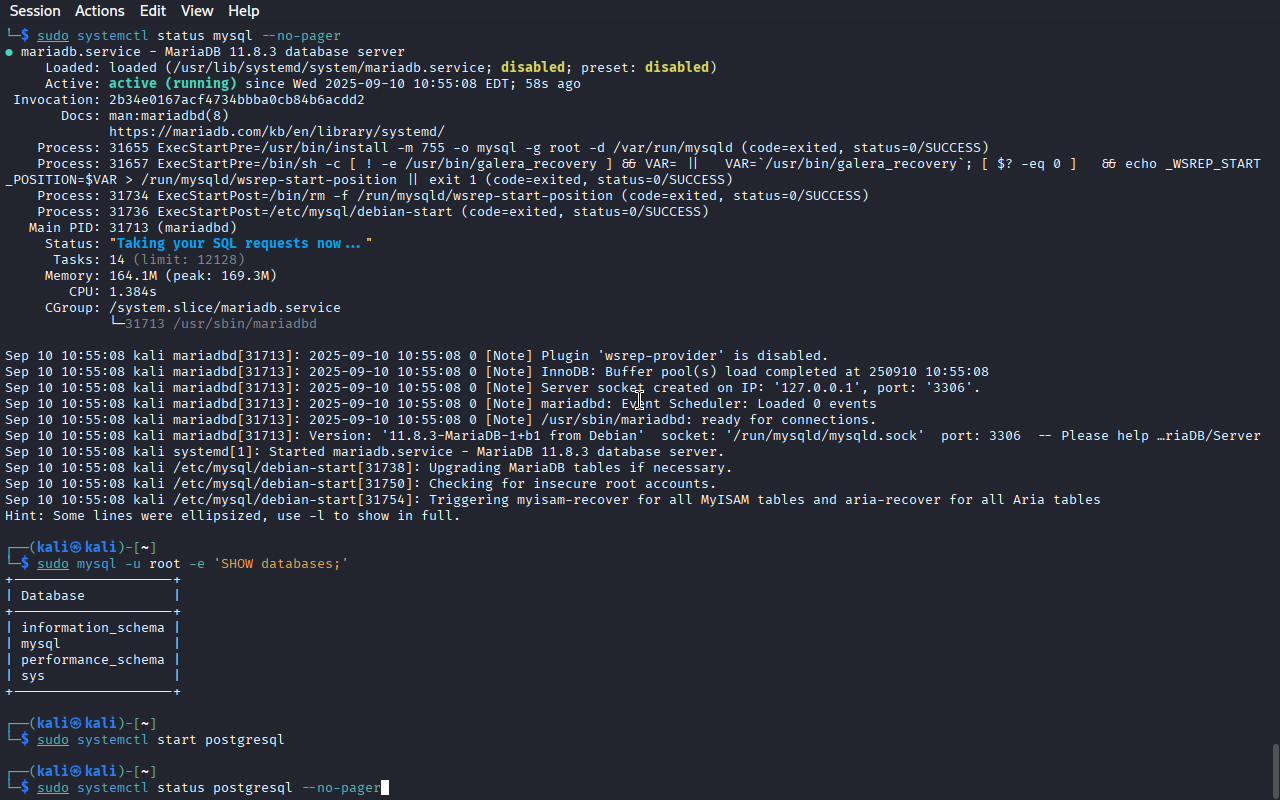
Task: Click the 'Version: 11.8.3-MariaDB-1+b1' log line
Action: click(x=633, y=436)
